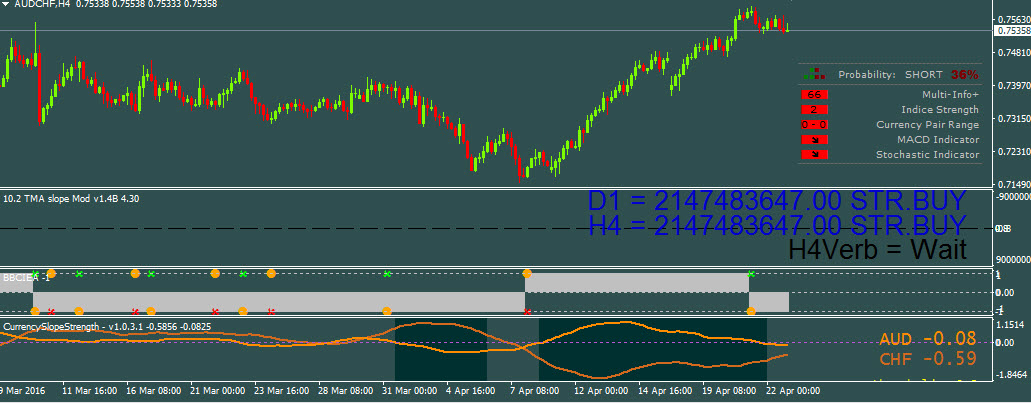1031x403 pixels.
Task: Click the MACD Indicator down-arrow icon
Action: 814,140
